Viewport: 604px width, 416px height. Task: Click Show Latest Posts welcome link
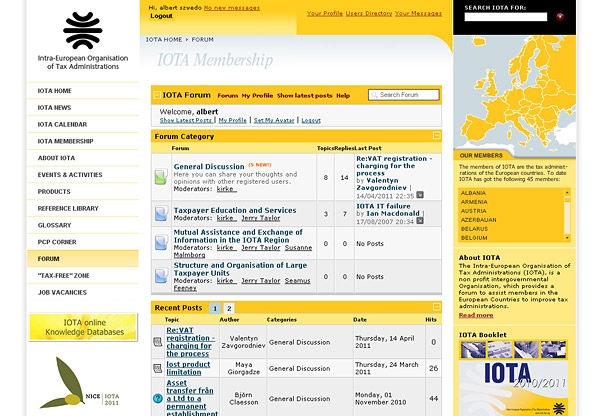click(186, 121)
